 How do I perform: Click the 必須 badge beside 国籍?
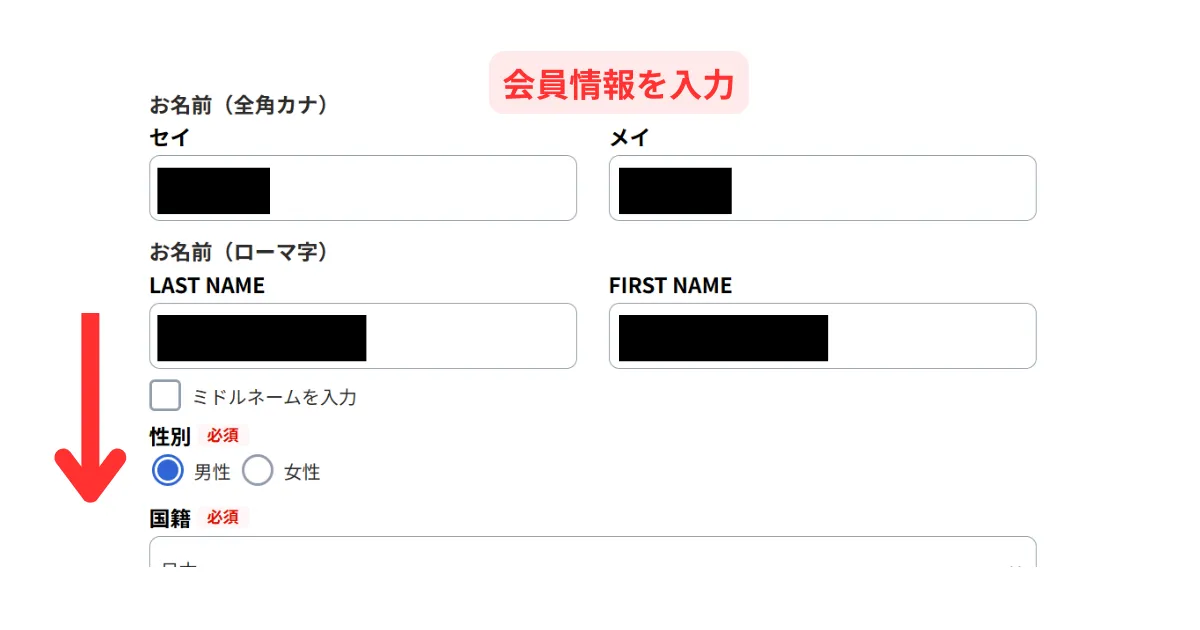[222, 518]
